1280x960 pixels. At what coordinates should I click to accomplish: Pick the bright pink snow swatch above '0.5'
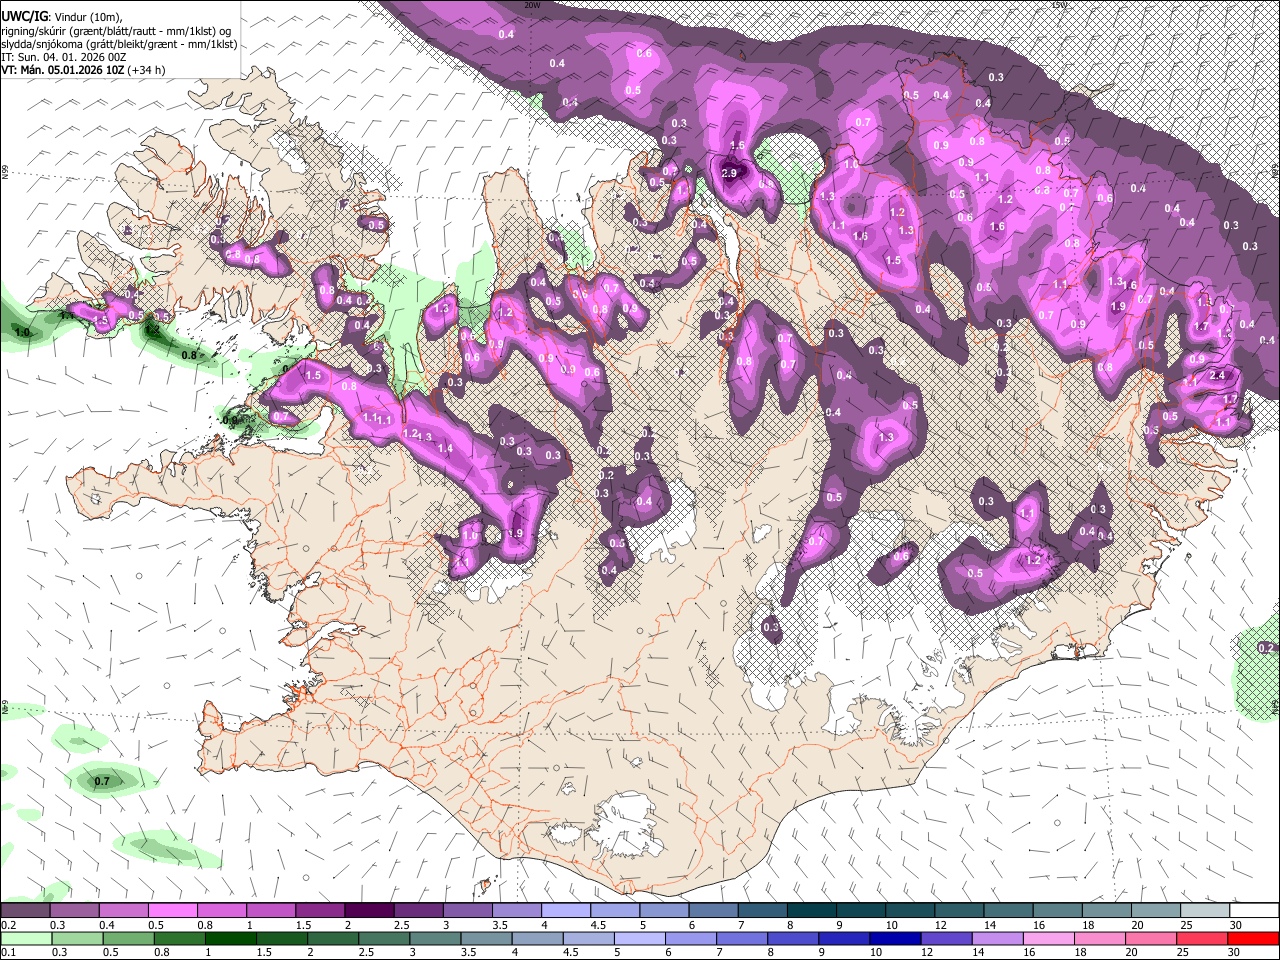click(x=172, y=911)
